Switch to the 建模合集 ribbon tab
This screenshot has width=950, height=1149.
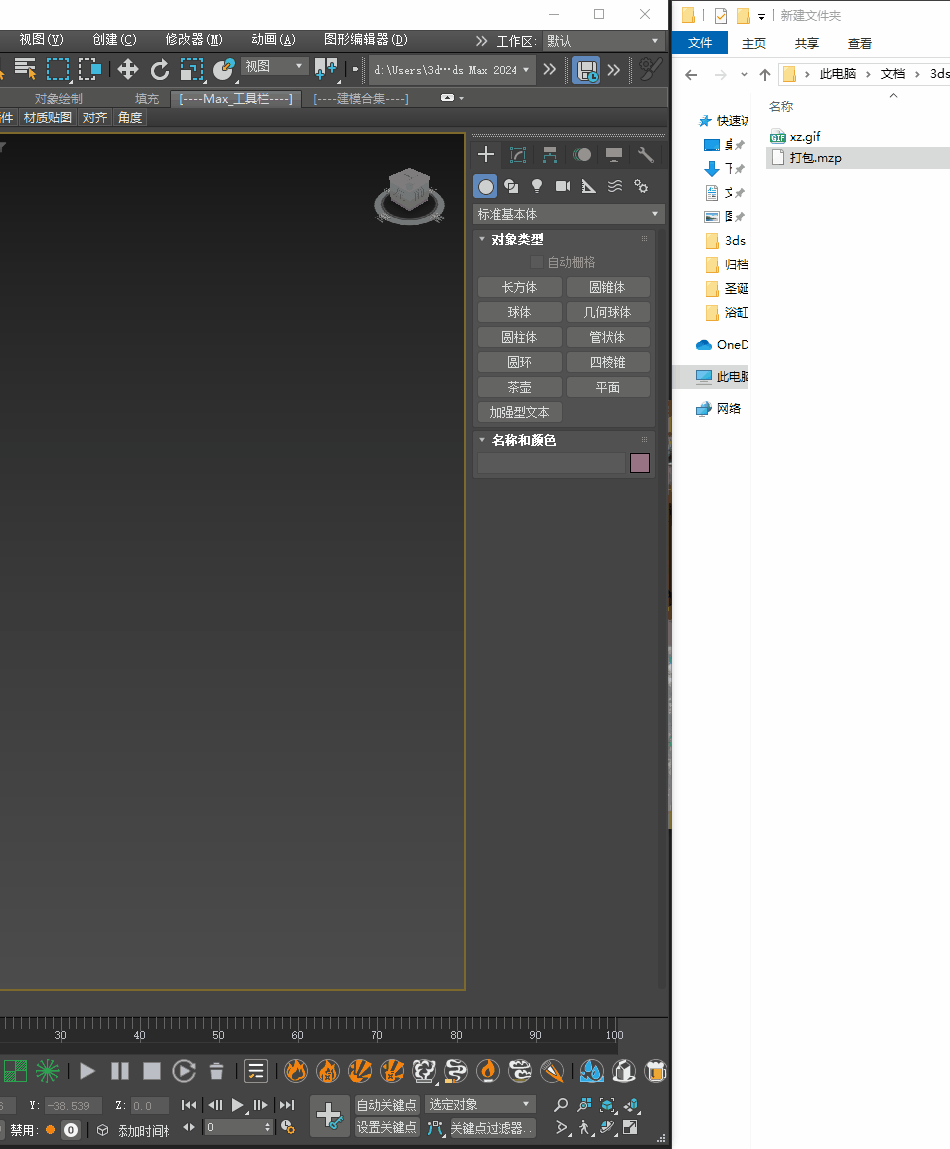point(360,99)
